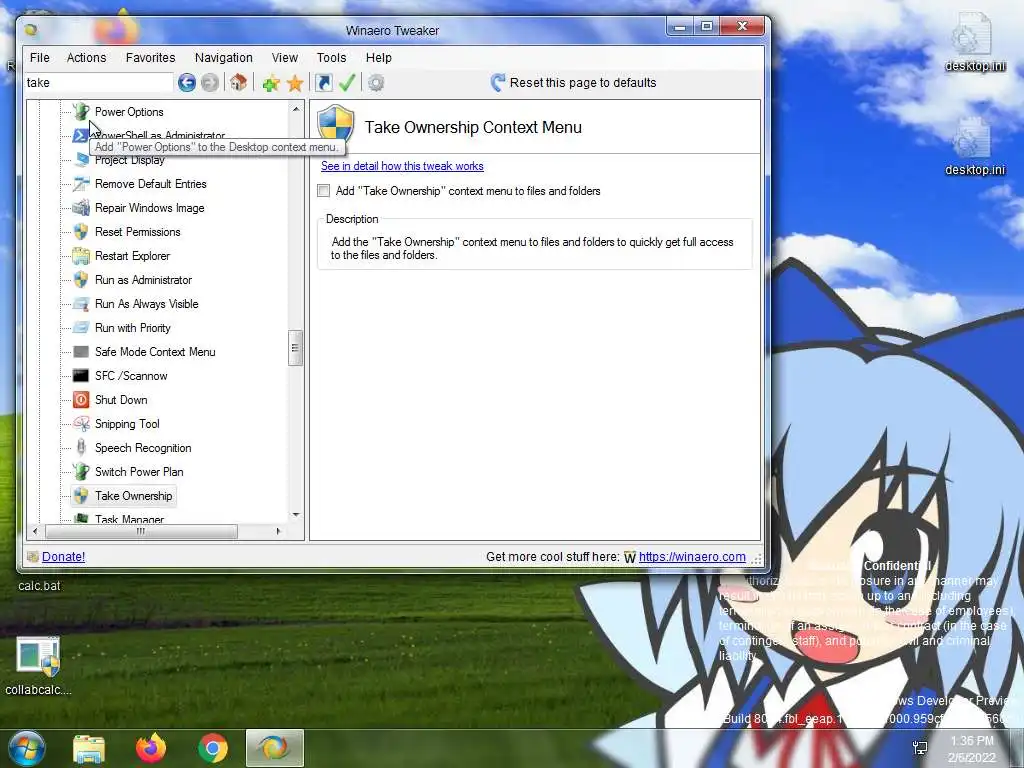Open the Actions menu
Viewport: 1024px width, 768px height.
(86, 57)
